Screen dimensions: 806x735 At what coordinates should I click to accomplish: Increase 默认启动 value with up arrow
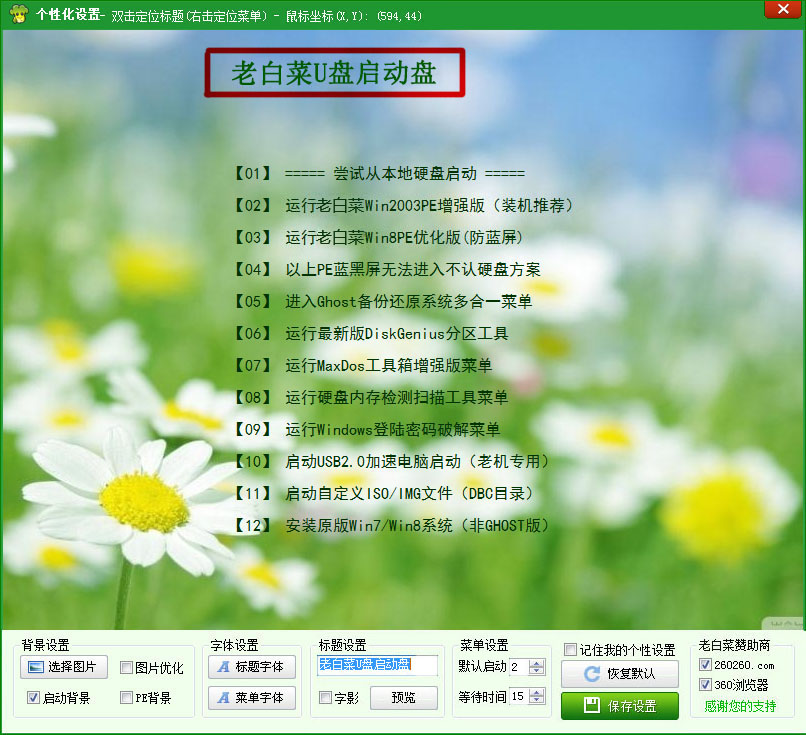point(537,663)
